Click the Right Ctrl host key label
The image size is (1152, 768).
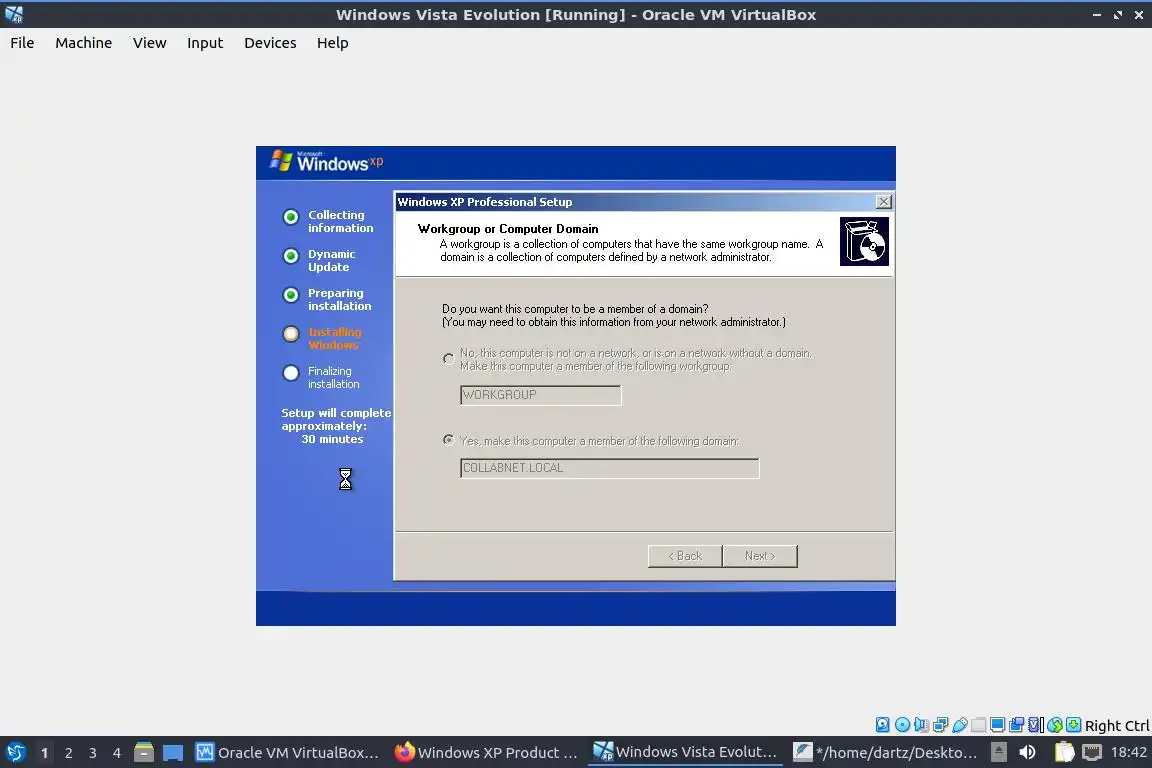(x=1117, y=726)
